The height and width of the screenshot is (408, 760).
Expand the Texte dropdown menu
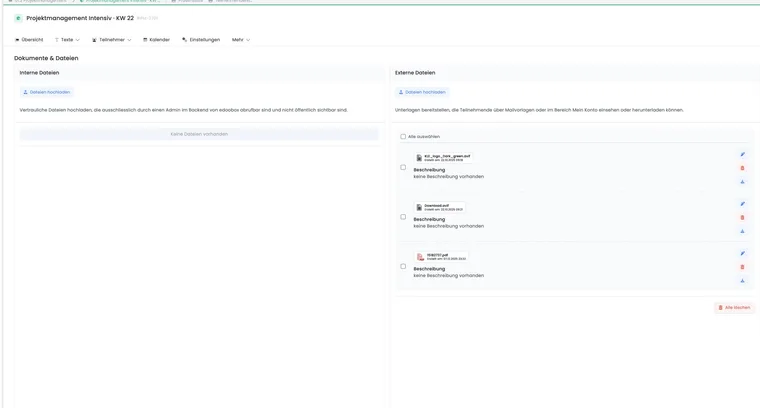(x=67, y=40)
